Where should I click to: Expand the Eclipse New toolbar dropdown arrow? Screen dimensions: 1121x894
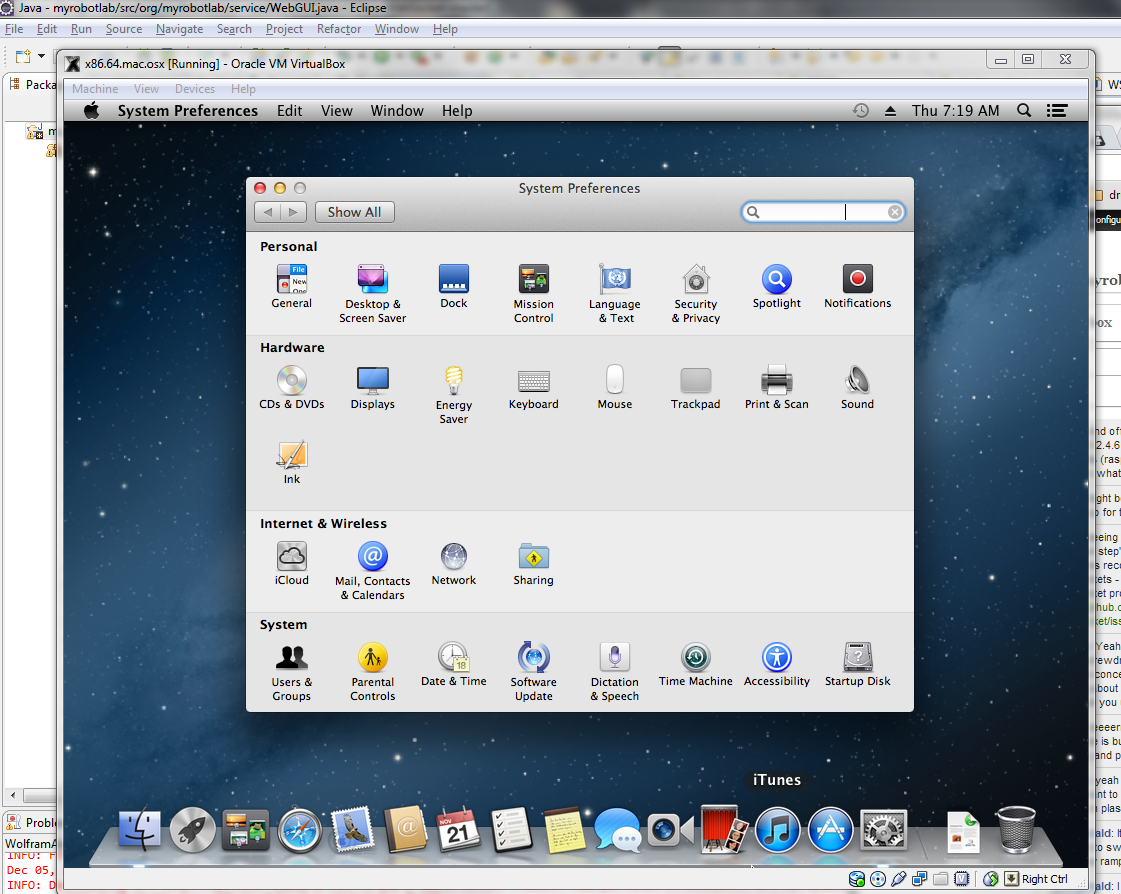tap(41, 56)
